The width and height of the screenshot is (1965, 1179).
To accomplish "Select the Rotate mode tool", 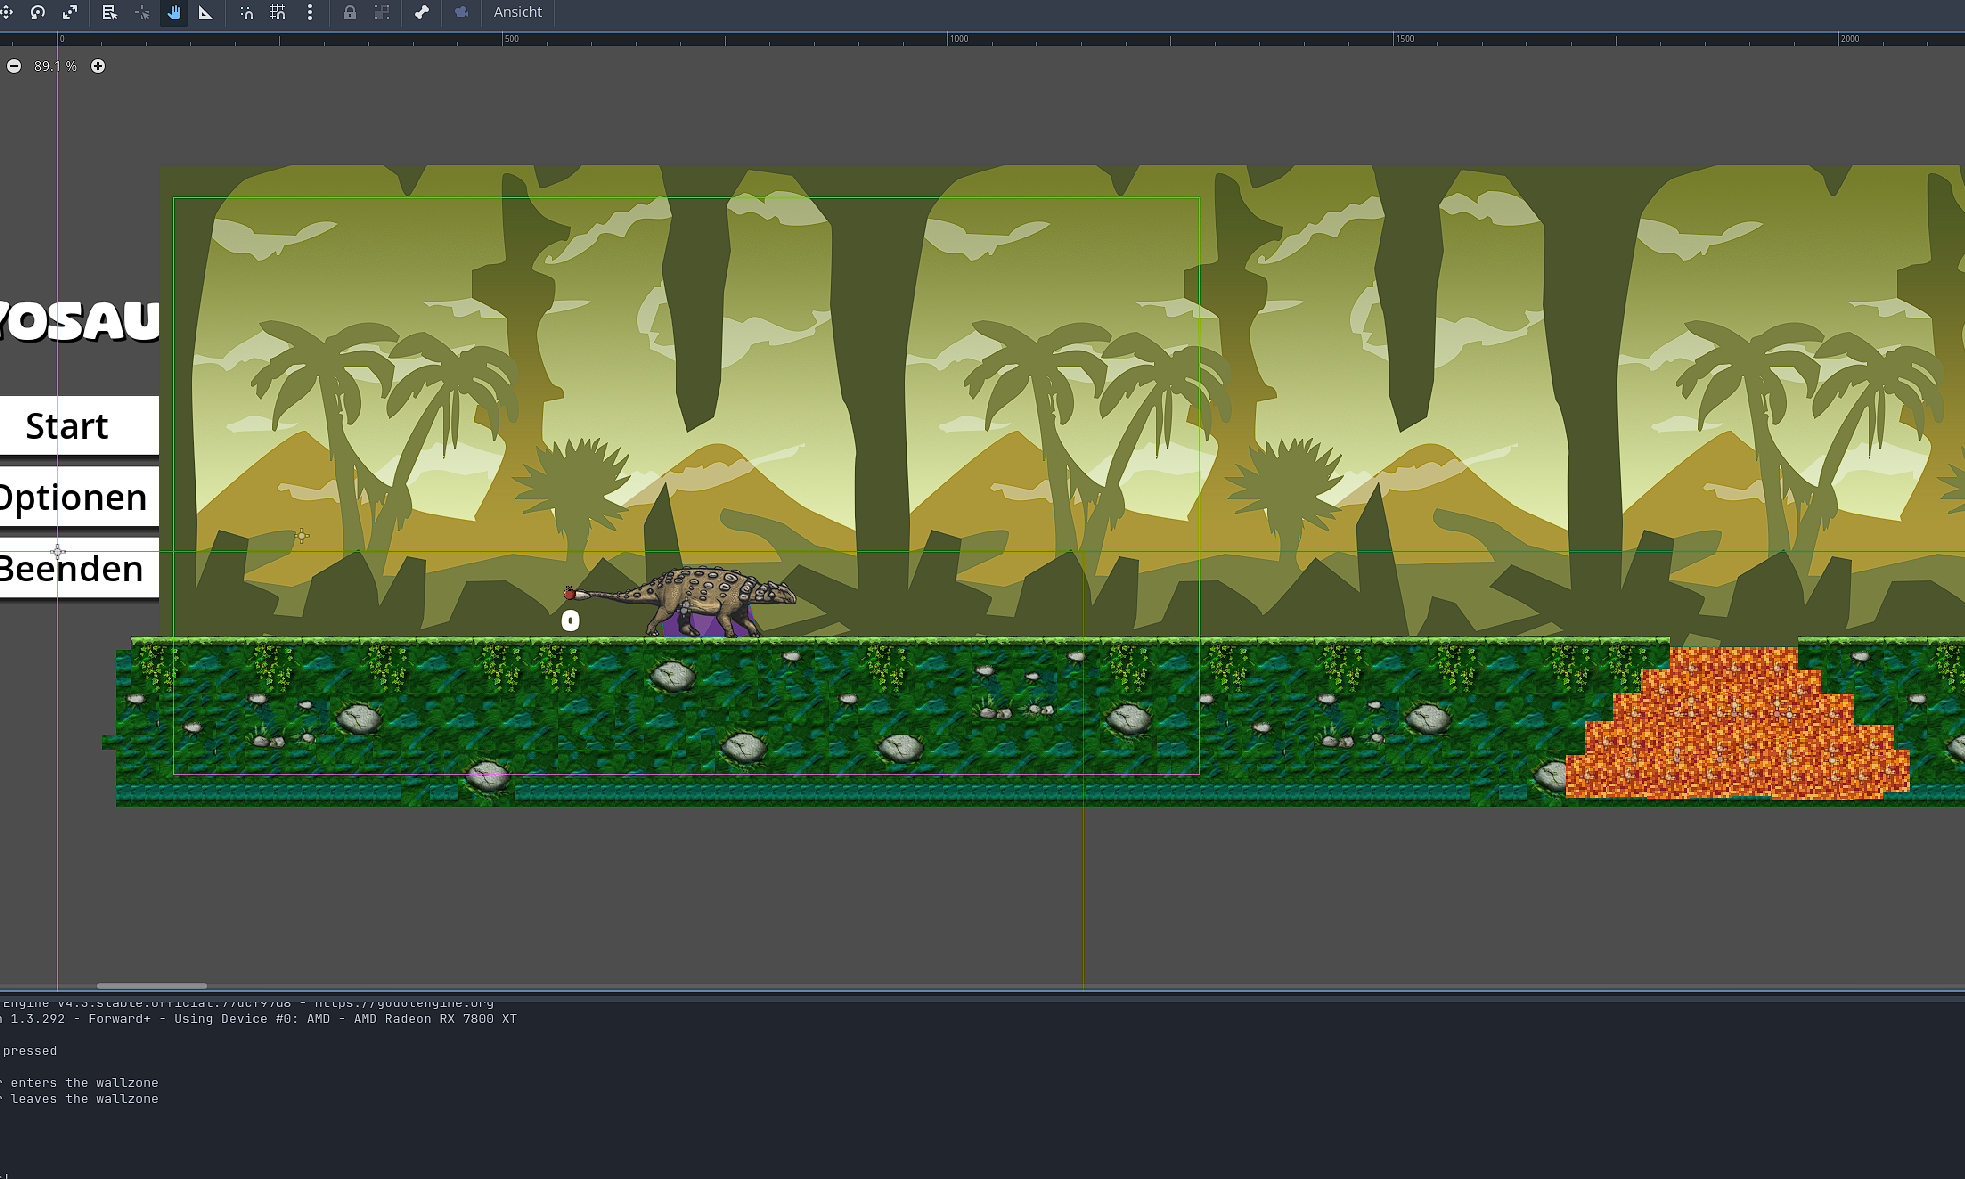I will 38,12.
